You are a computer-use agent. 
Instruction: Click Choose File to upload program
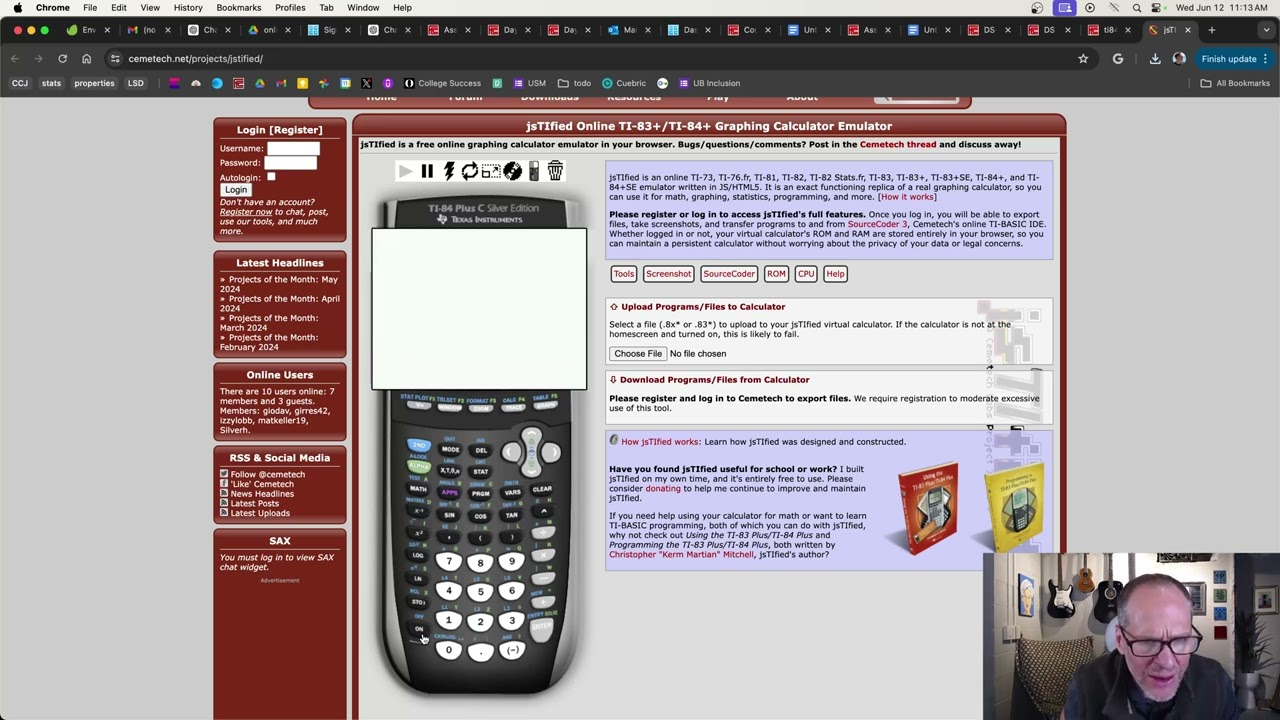pyautogui.click(x=638, y=354)
